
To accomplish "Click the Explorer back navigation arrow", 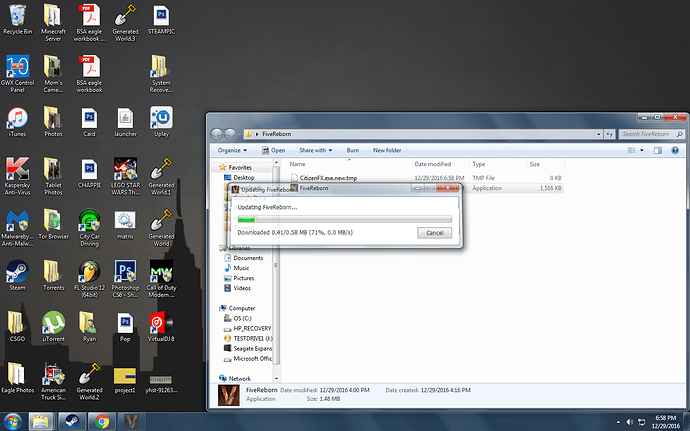I will coord(217,134).
